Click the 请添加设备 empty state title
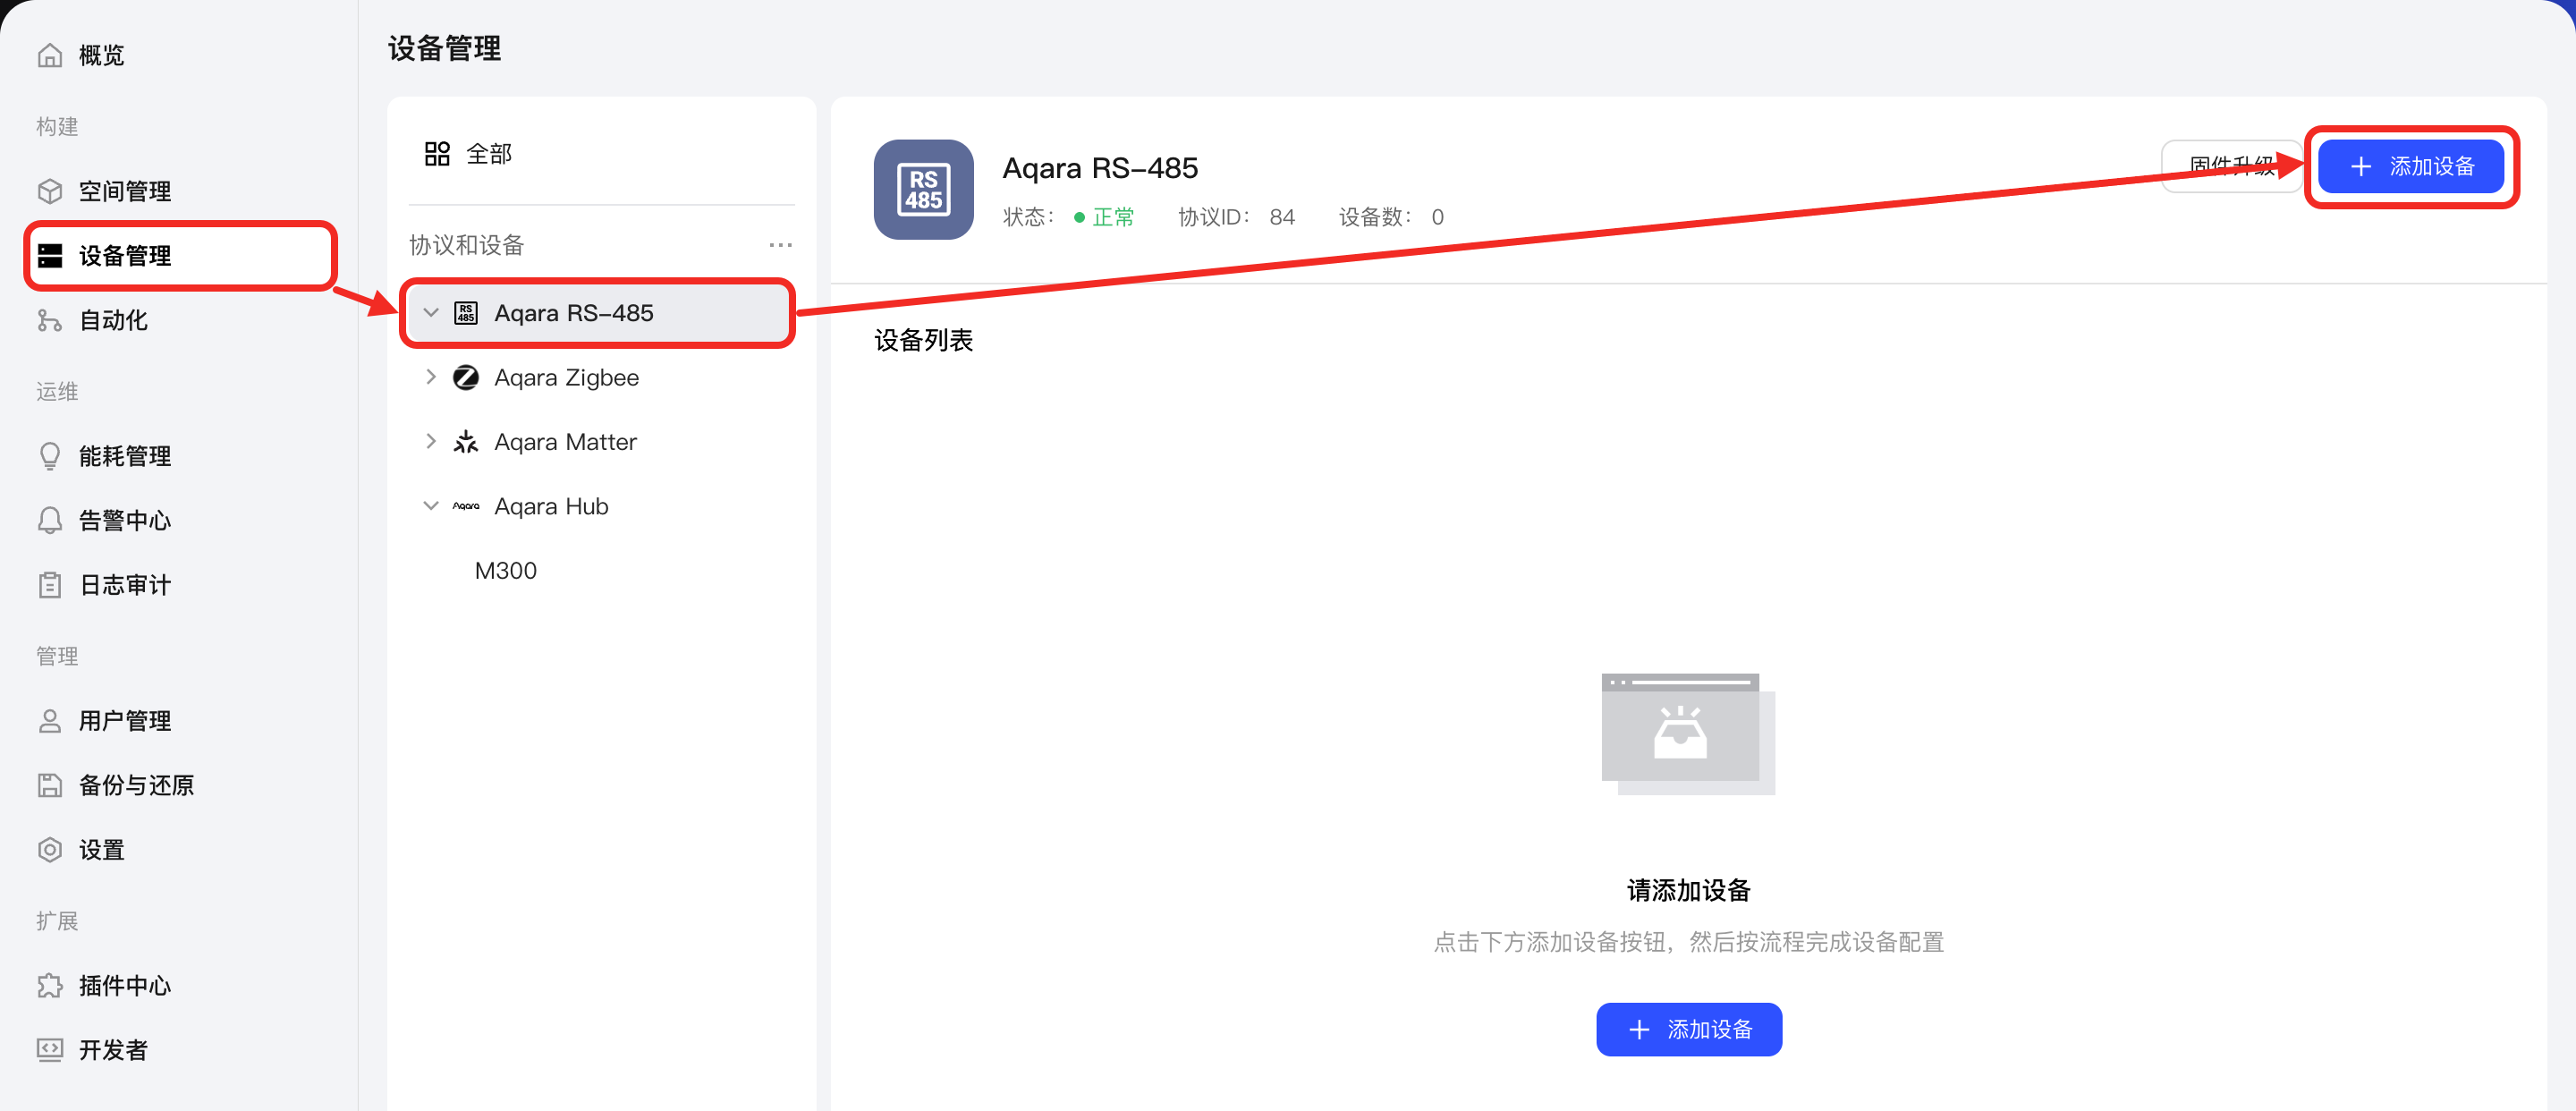Image resolution: width=2576 pixels, height=1111 pixels. point(1688,890)
